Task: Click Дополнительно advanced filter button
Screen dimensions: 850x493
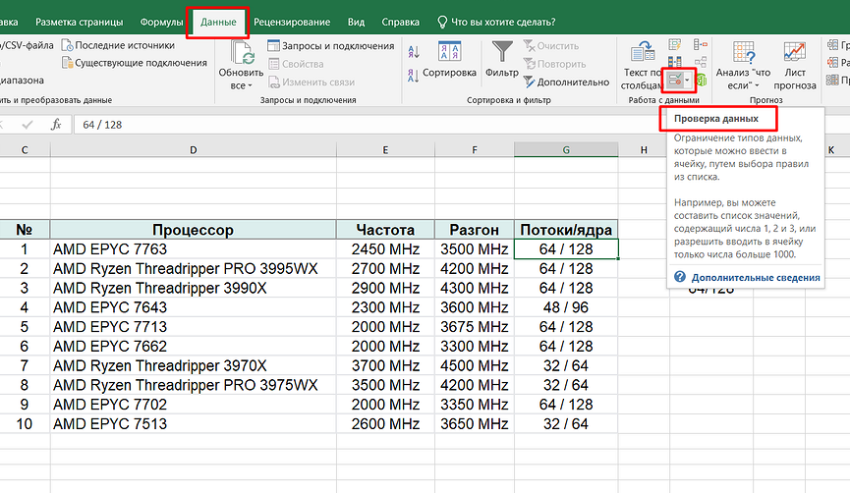Action: pos(564,82)
